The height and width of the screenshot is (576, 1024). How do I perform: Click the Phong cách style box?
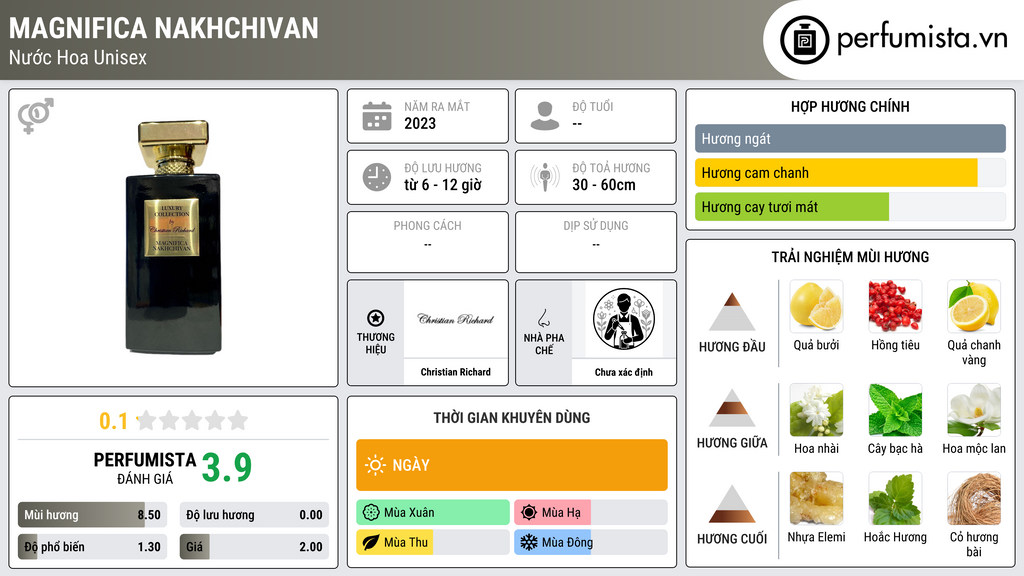tap(428, 242)
